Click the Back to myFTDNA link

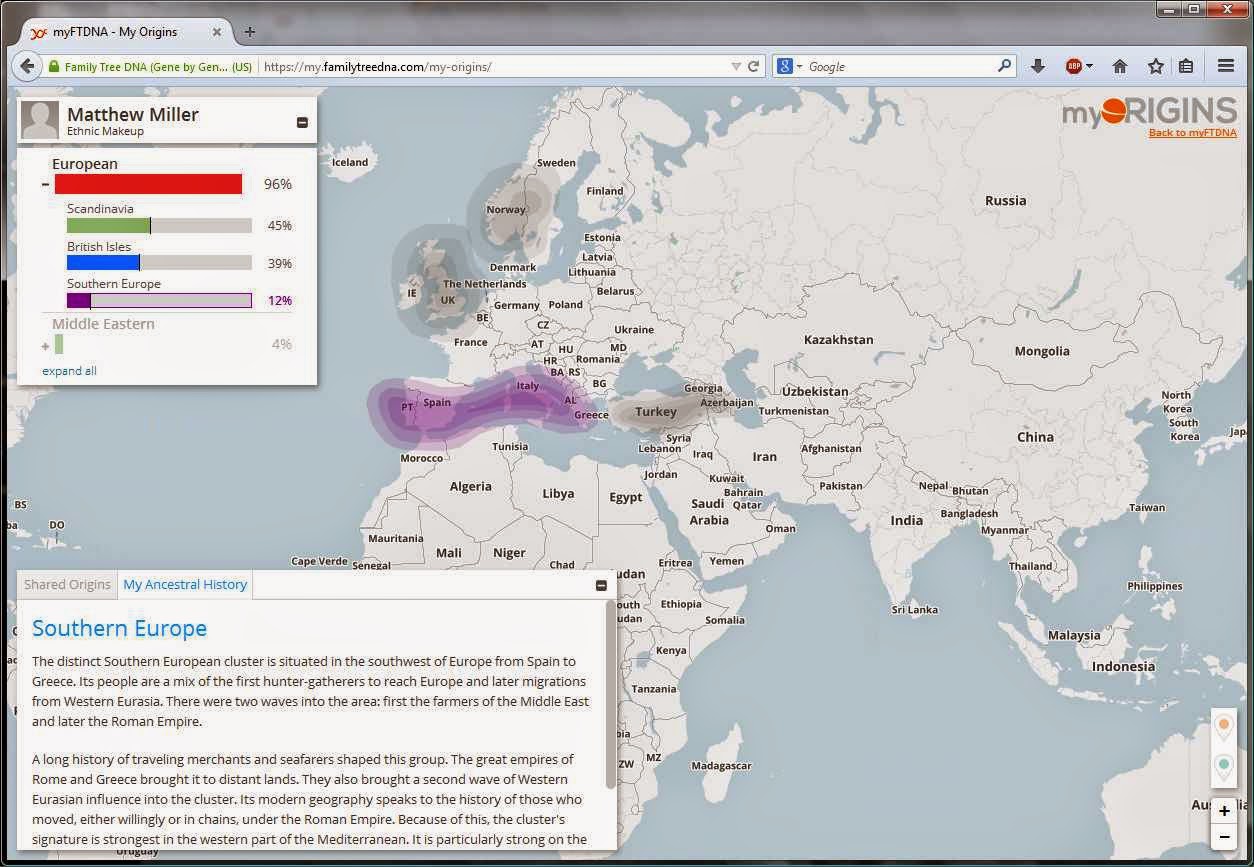click(x=1193, y=132)
